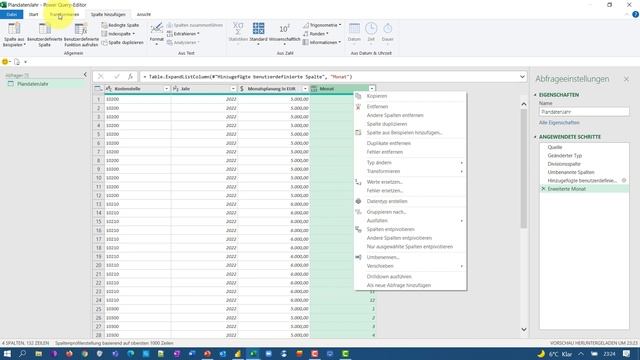This screenshot has height=360, width=640.
Task: Confirm formula with the checkmark icon
Action: click(117, 77)
